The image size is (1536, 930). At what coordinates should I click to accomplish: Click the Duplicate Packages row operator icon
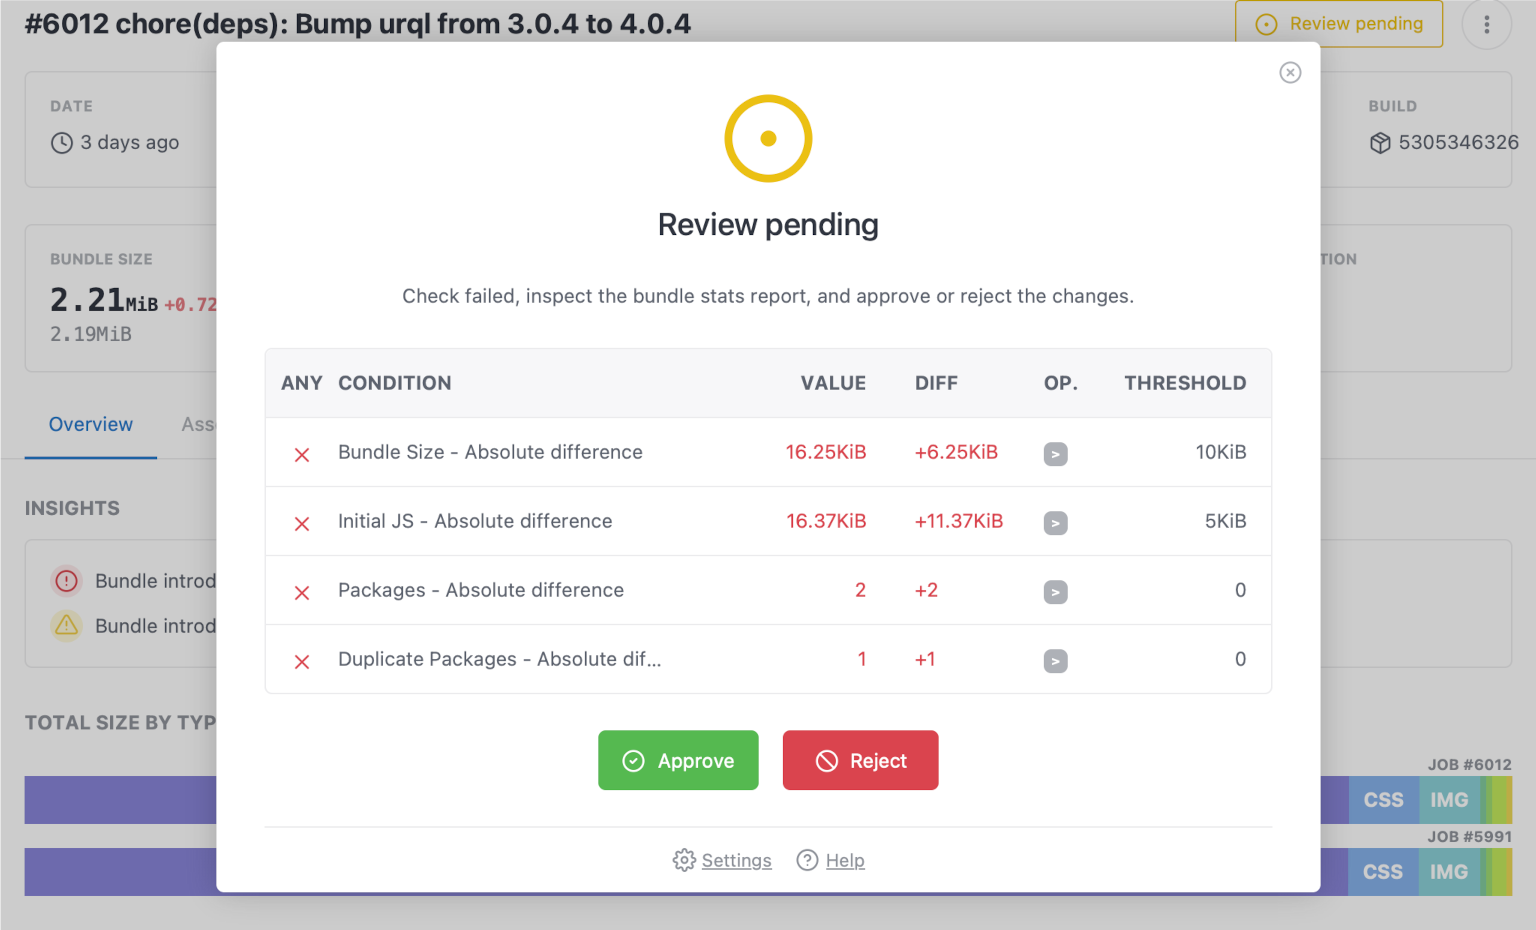coord(1055,661)
